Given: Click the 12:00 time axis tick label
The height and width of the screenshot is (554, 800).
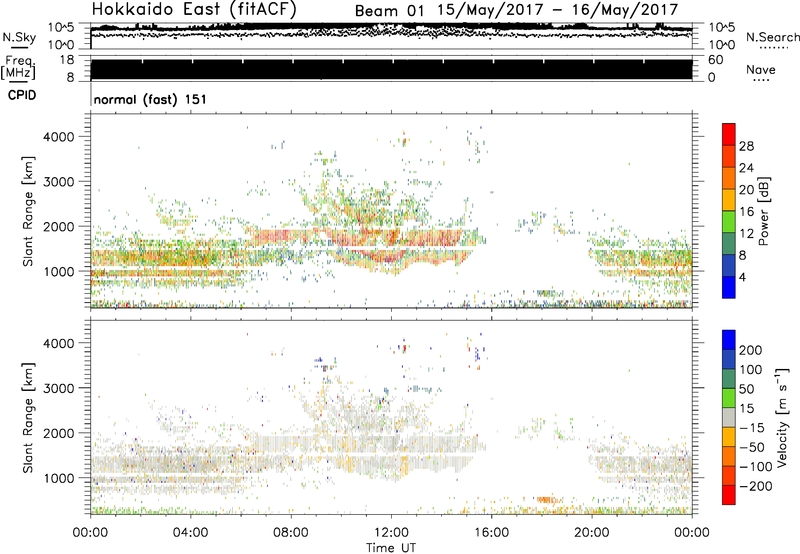Looking at the screenshot, I should point(391,533).
